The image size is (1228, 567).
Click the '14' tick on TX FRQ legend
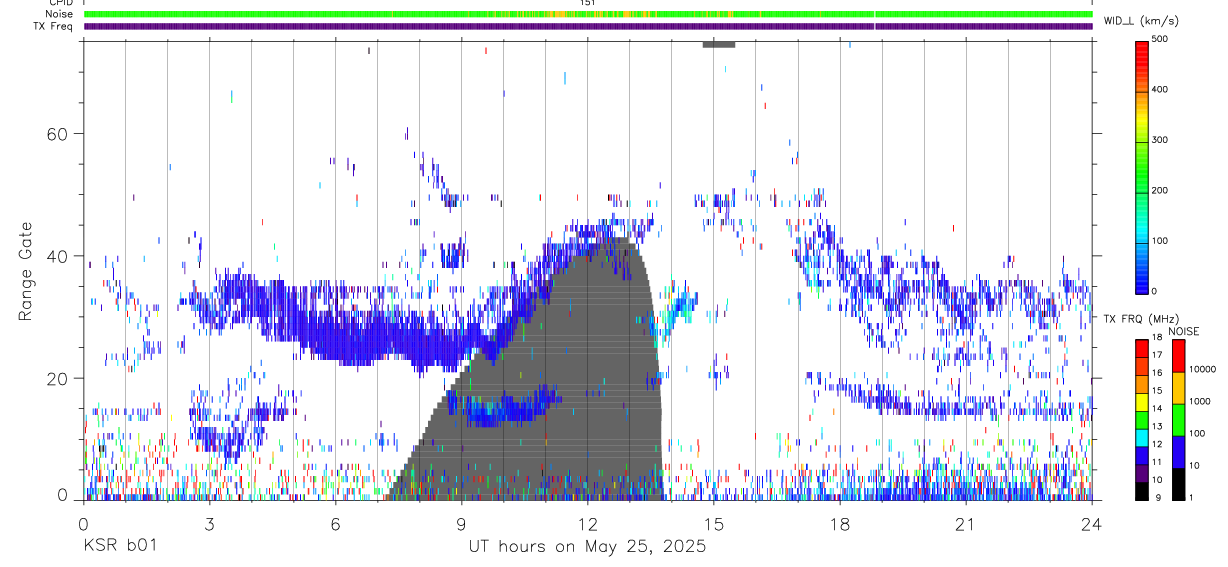click(x=1157, y=409)
